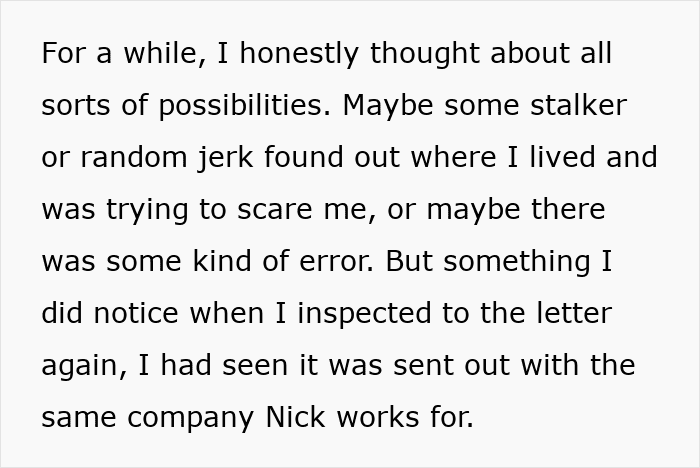Click the word 'Nick' in last line
The width and height of the screenshot is (700, 468).
pyautogui.click(x=295, y=417)
